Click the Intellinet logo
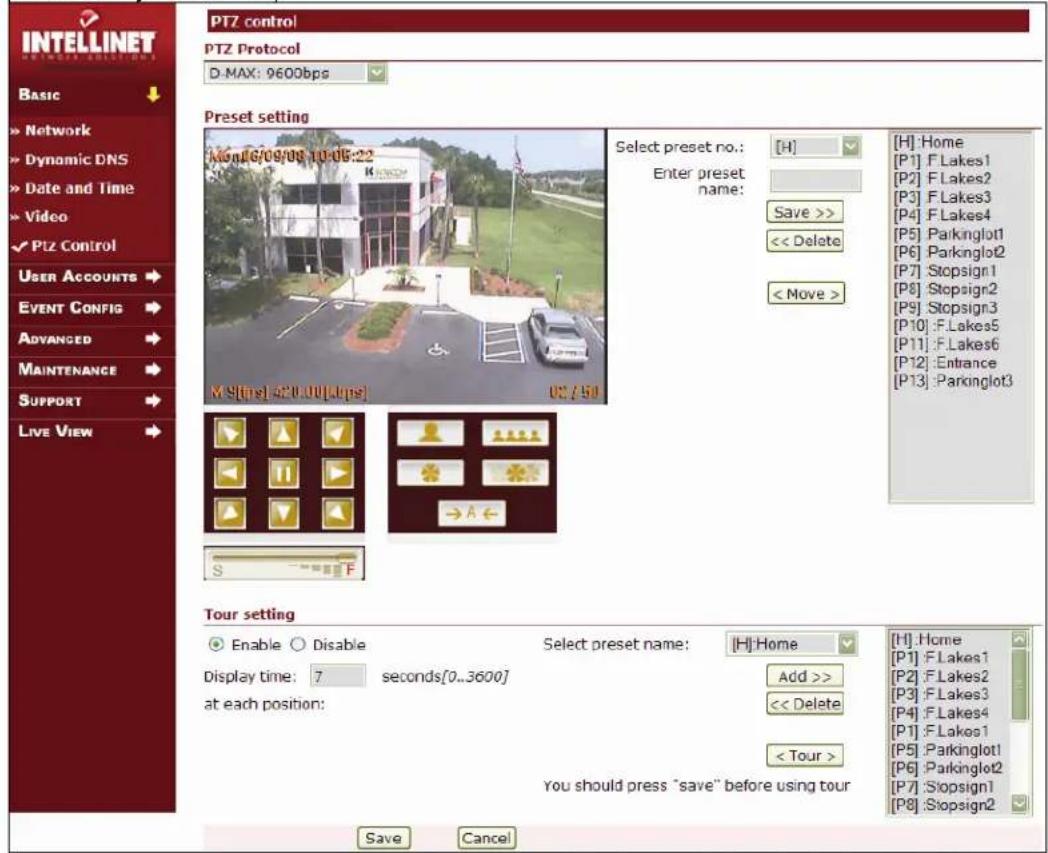The width and height of the screenshot is (1048, 853). click(88, 37)
